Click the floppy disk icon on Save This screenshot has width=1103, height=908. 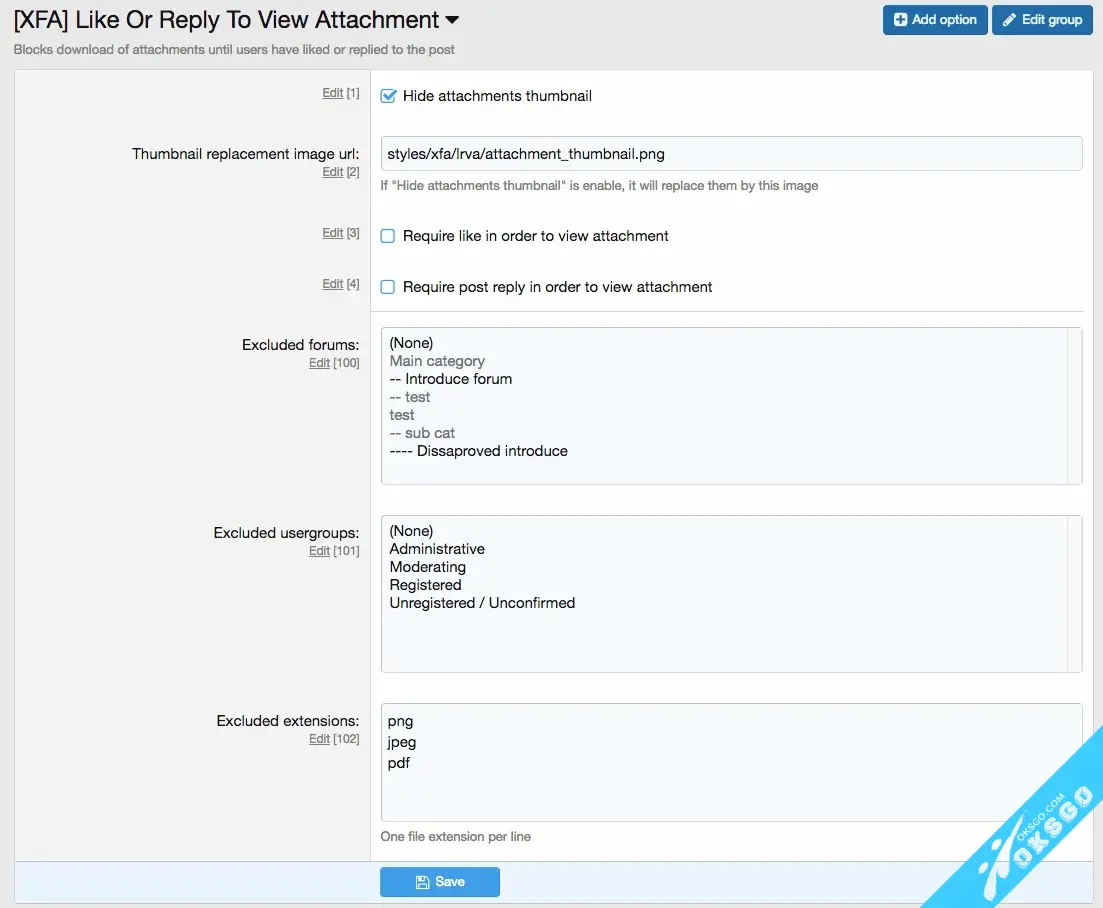tap(422, 882)
